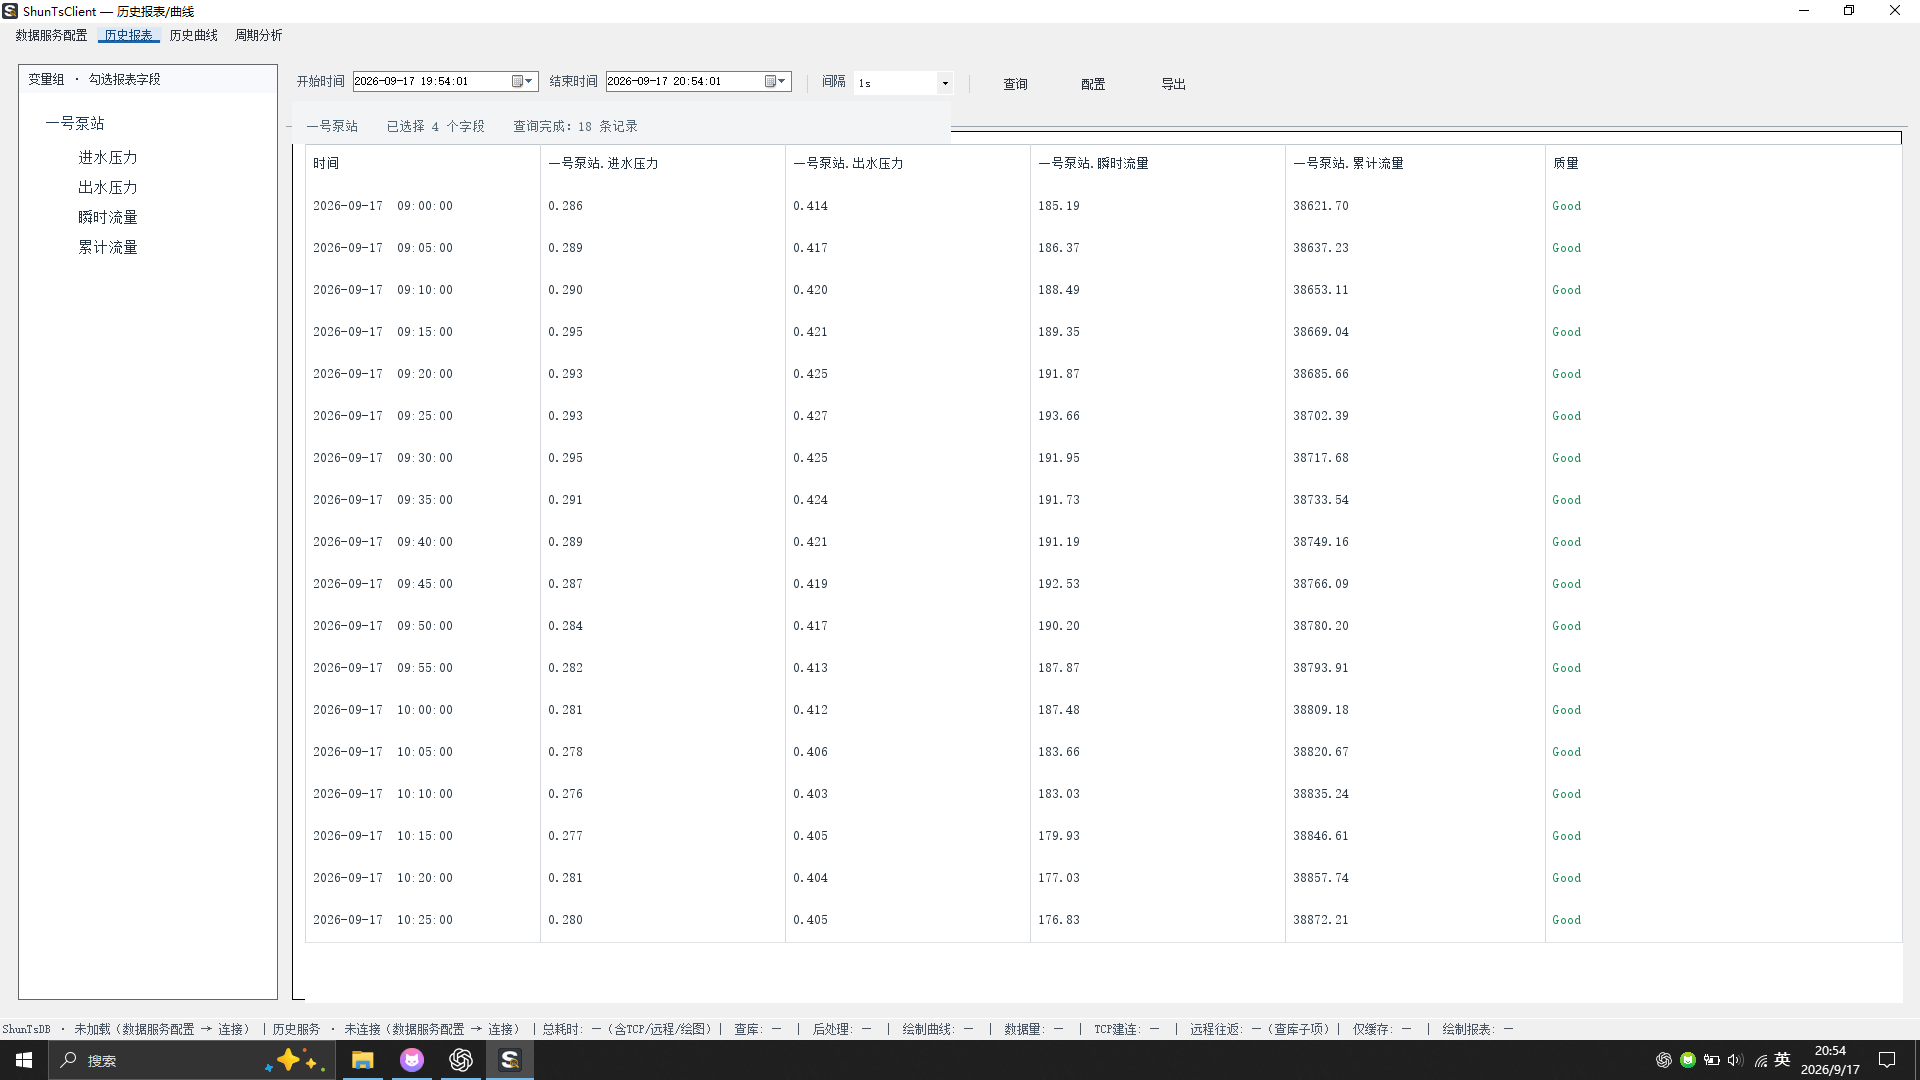
Task: Expand the 间隔 interval combo box
Action: coord(944,83)
